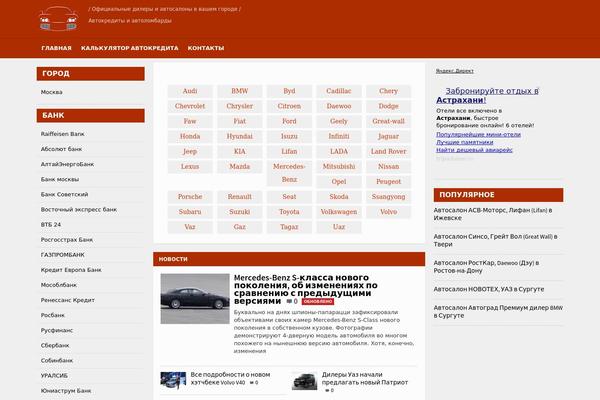This screenshot has height=400, width=600.
Task: Open Юниаструм Банк link
Action: 66,391
